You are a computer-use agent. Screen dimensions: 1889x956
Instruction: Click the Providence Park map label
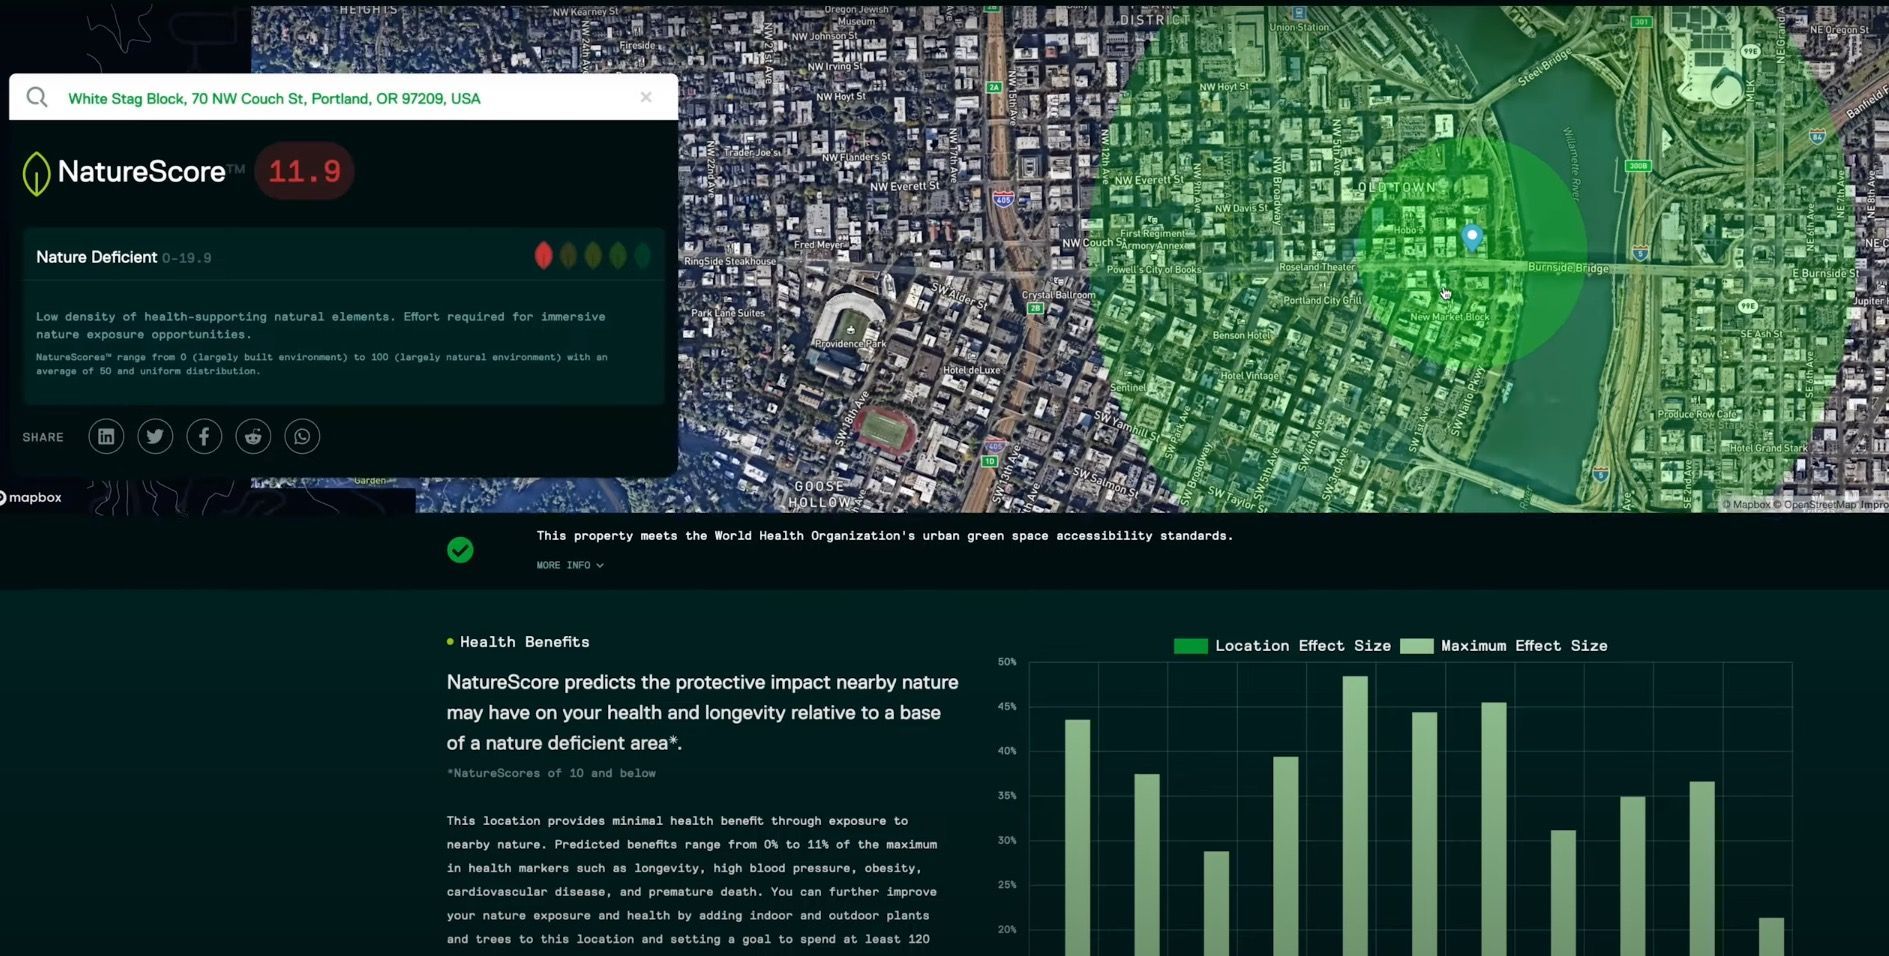coord(850,343)
